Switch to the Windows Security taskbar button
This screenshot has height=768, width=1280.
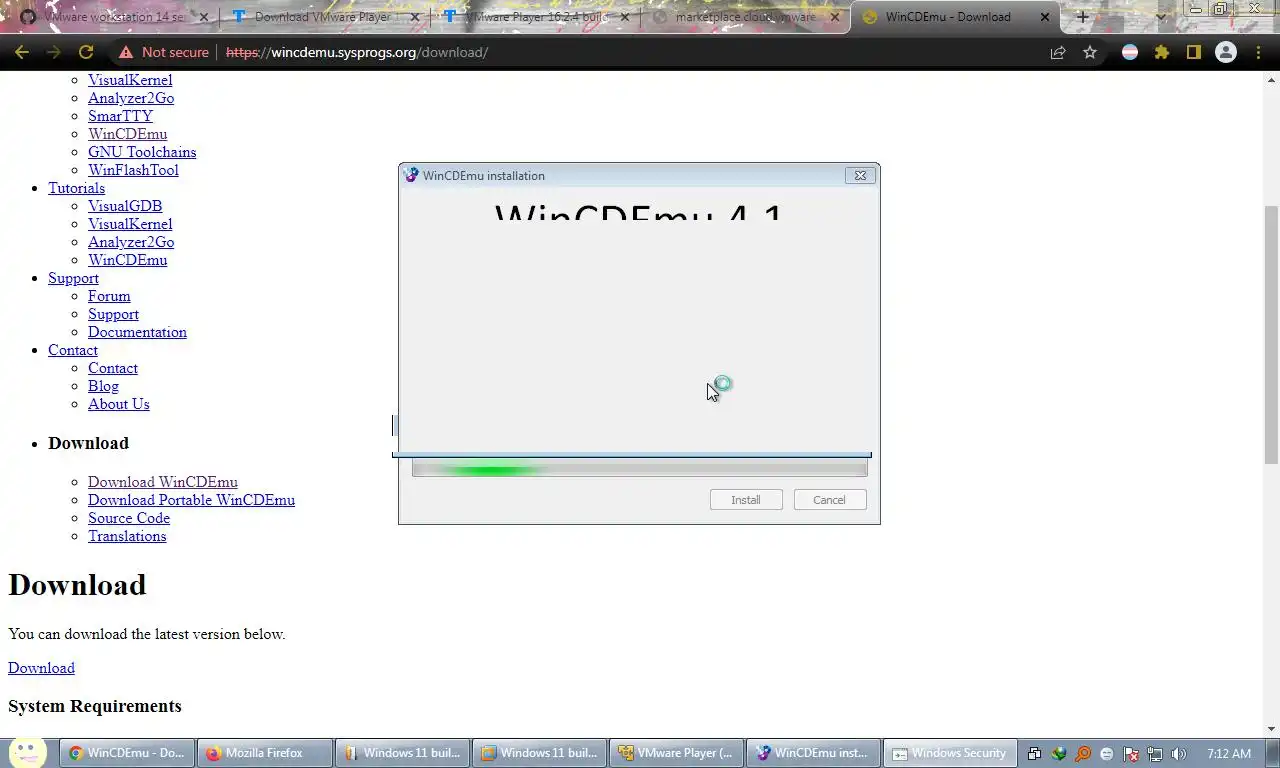(950, 753)
